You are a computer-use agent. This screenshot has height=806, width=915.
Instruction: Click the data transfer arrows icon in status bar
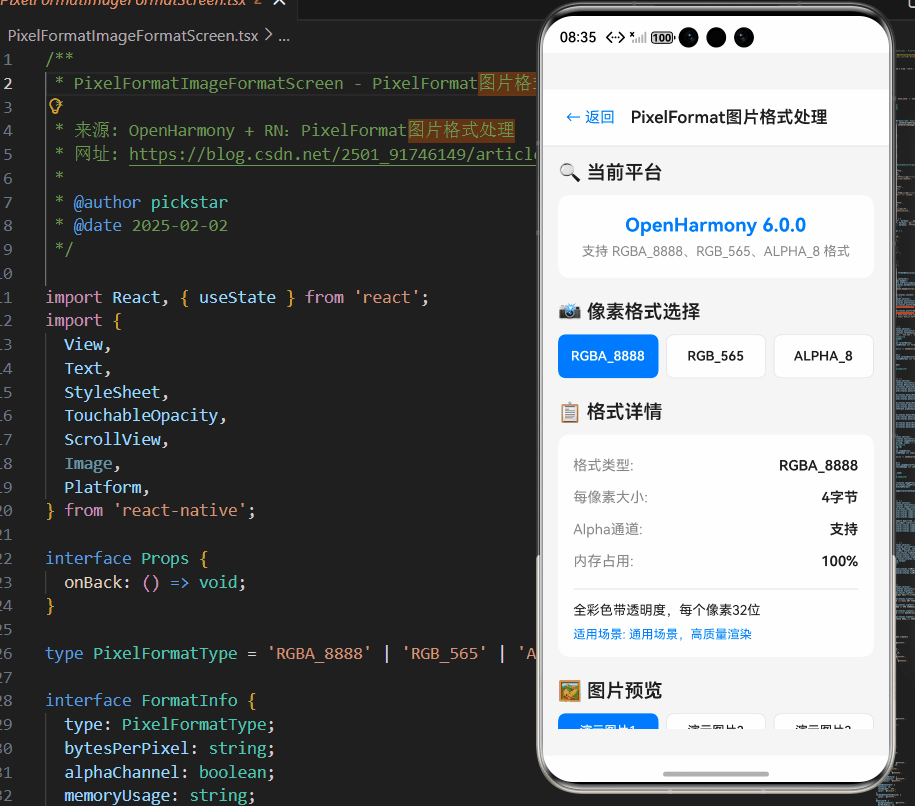615,38
